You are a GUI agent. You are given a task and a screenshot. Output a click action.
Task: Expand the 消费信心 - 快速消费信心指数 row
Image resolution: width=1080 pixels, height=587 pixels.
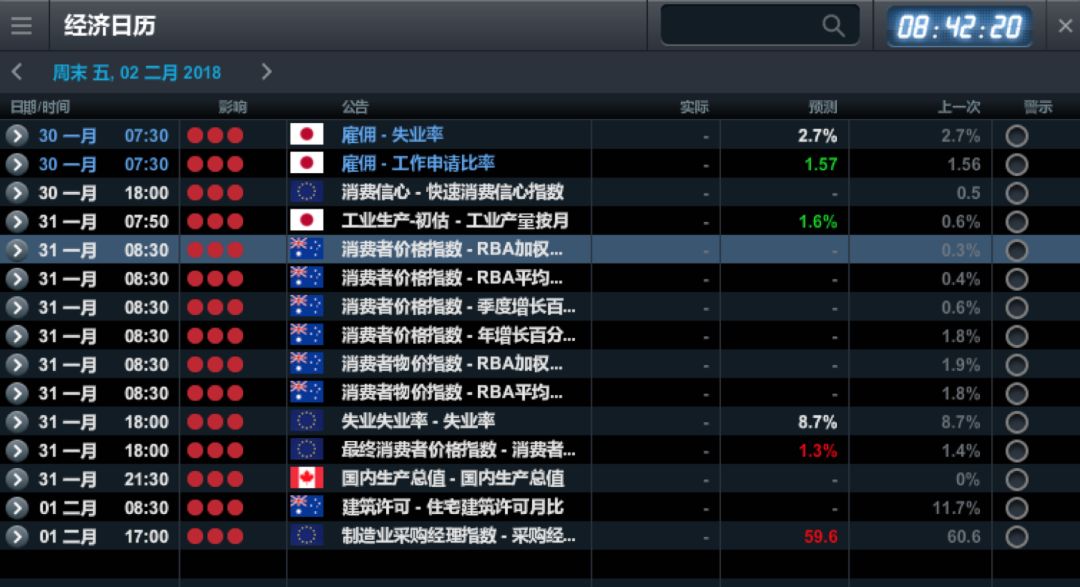click(17, 192)
